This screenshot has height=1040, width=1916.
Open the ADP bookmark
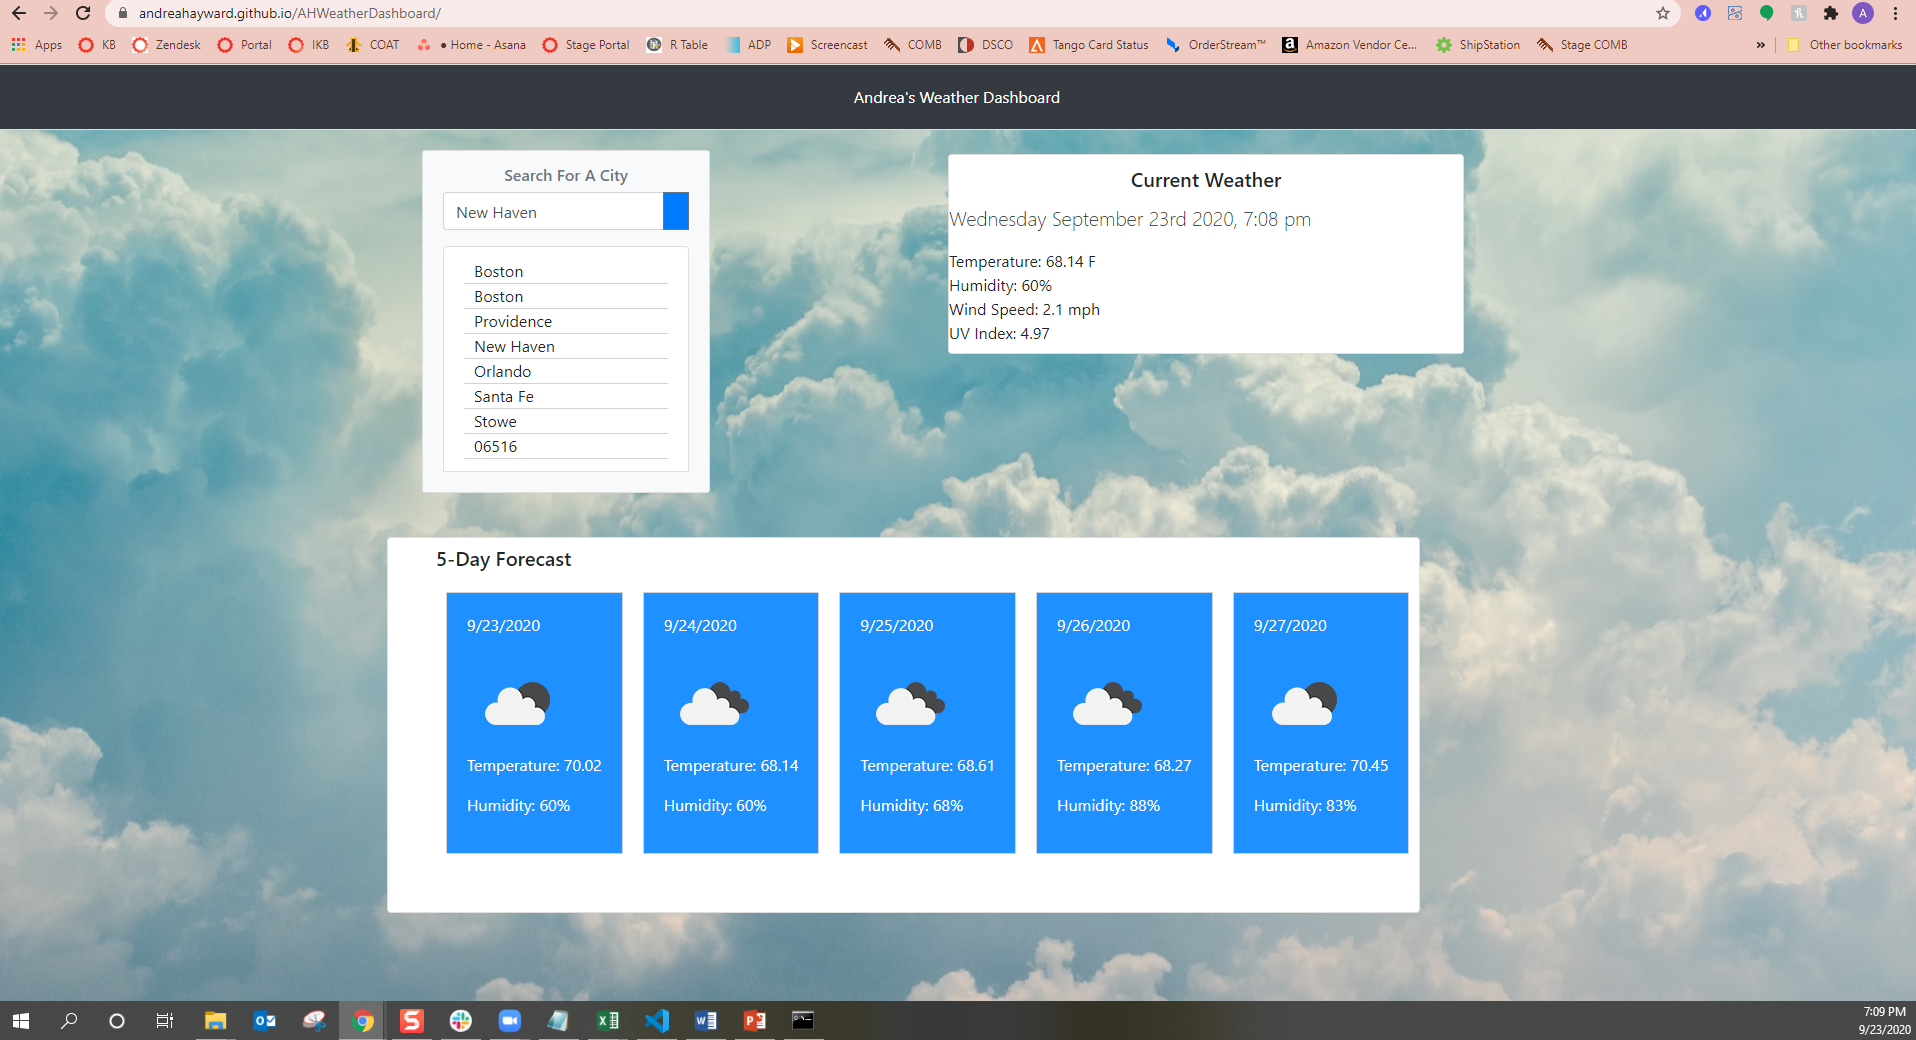click(749, 45)
